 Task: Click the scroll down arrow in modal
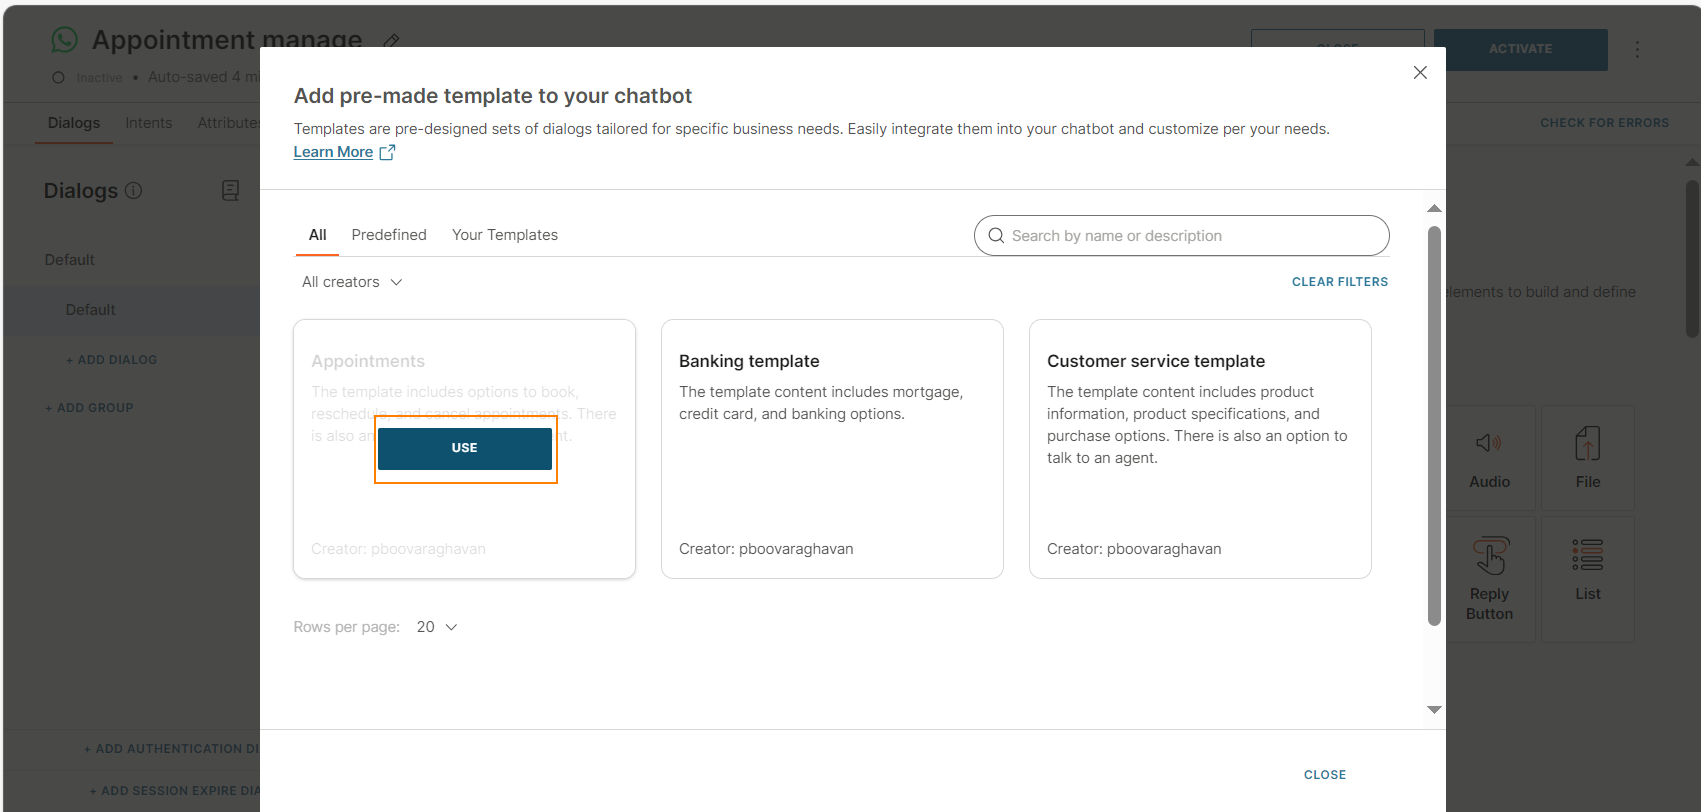[1434, 709]
